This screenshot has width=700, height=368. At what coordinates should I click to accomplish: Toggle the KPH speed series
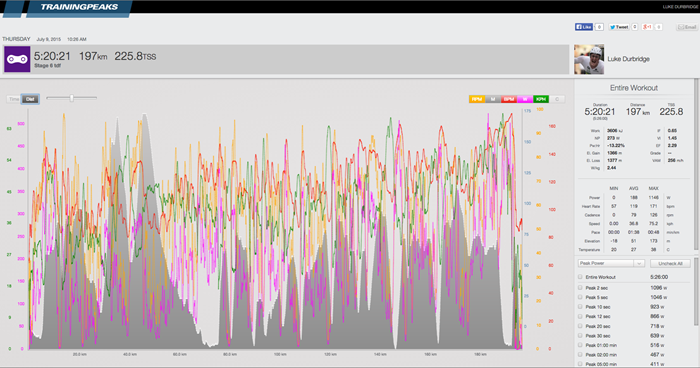pyautogui.click(x=541, y=99)
